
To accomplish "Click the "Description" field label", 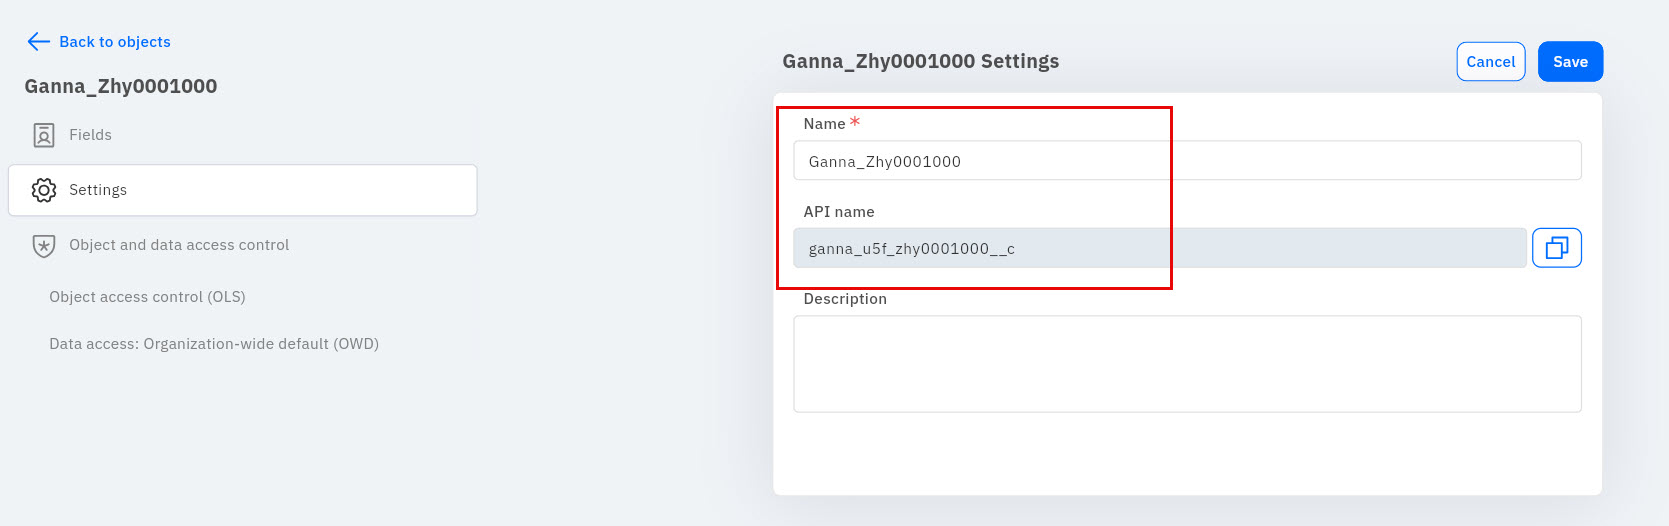I will (x=845, y=299).
